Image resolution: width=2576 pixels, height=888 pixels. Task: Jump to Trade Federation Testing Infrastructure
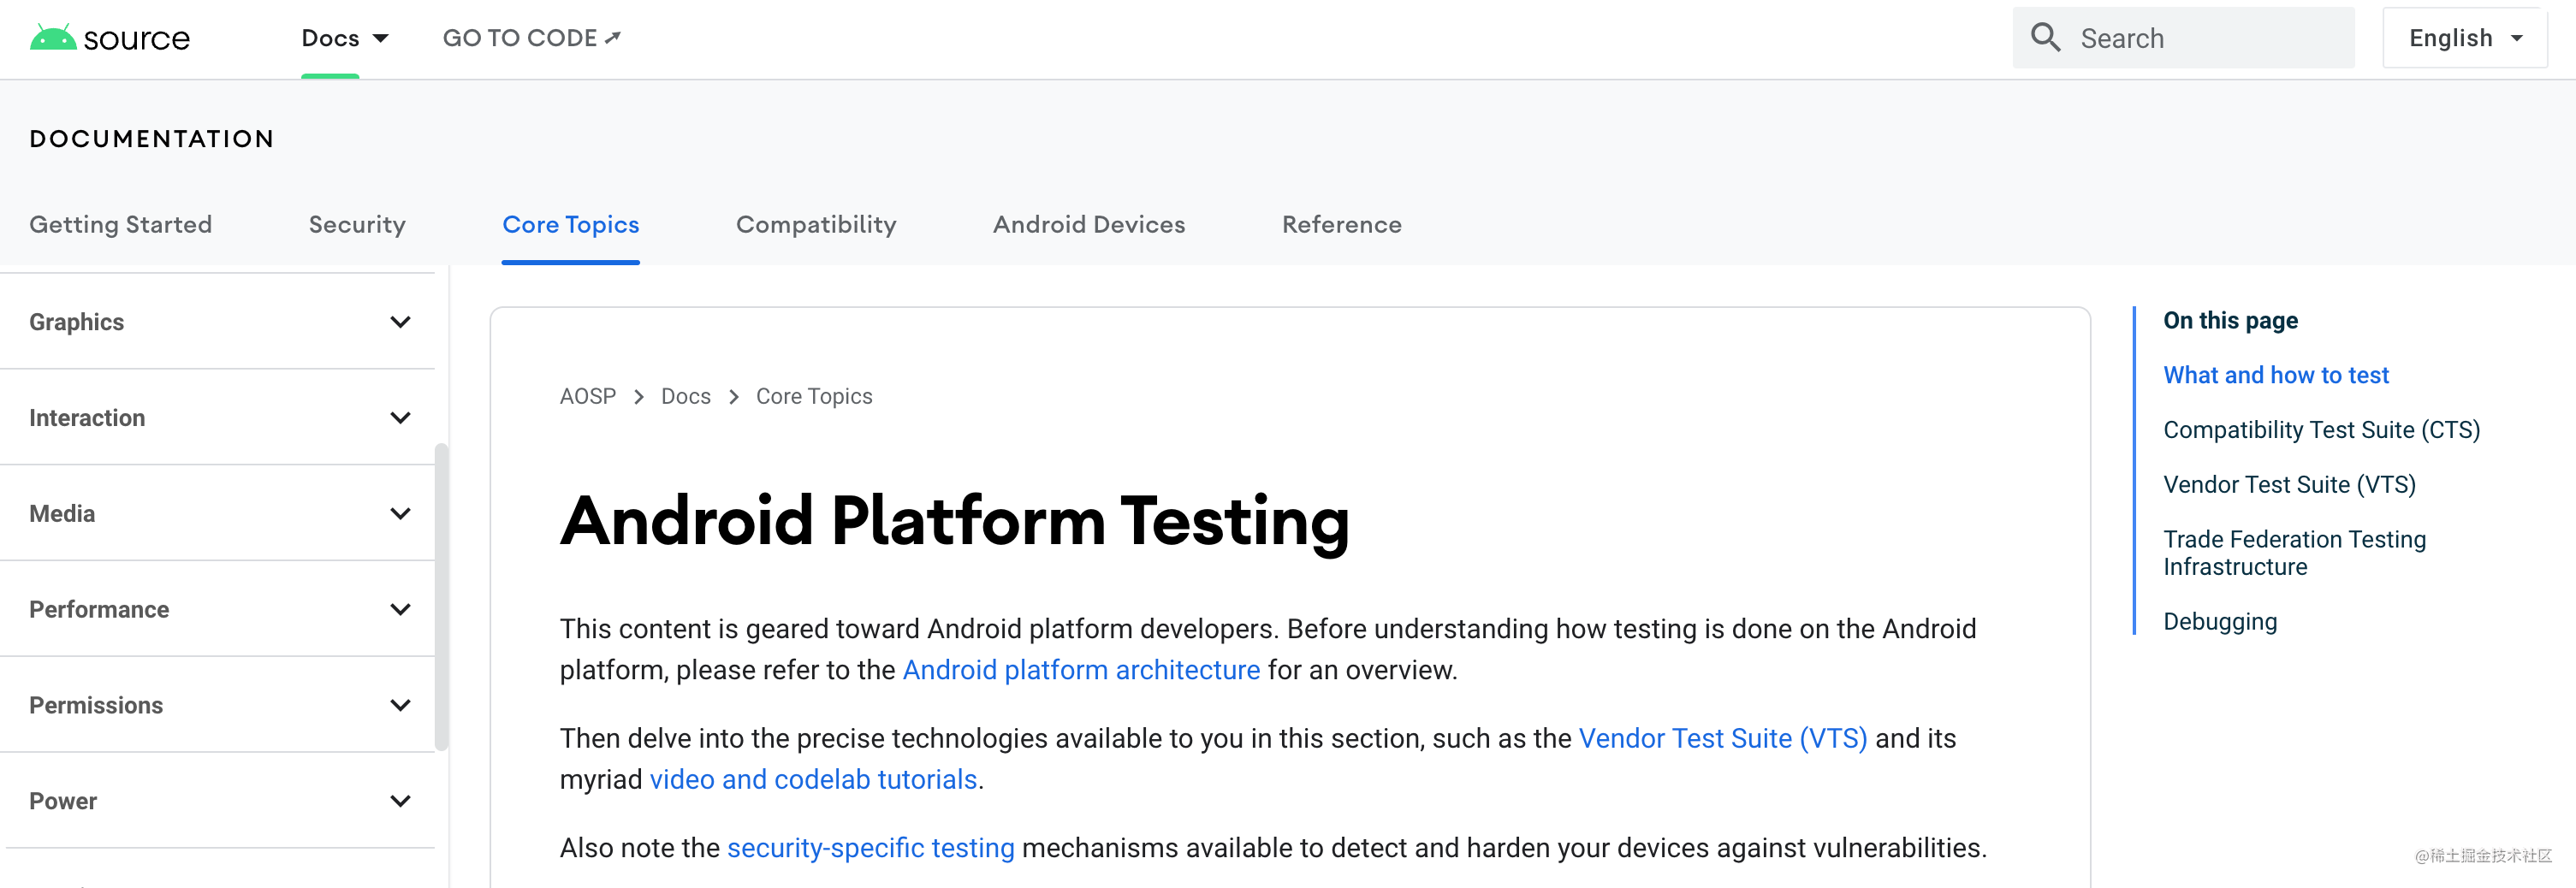(2294, 553)
